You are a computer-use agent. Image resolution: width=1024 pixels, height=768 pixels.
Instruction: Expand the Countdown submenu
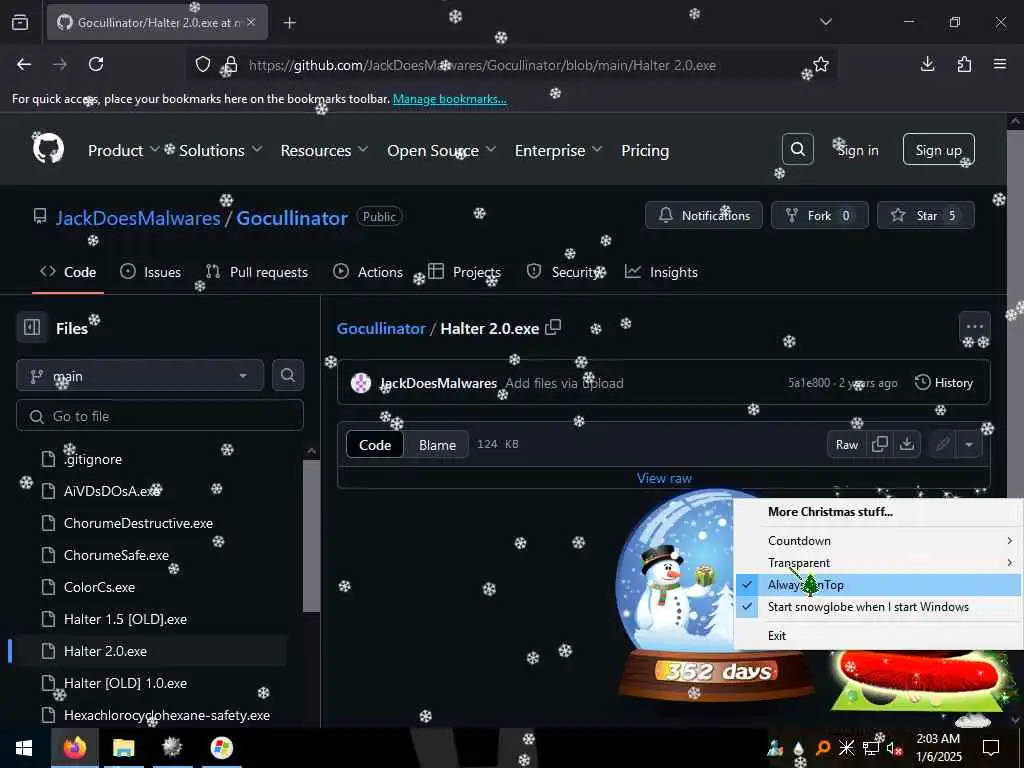tap(878, 541)
